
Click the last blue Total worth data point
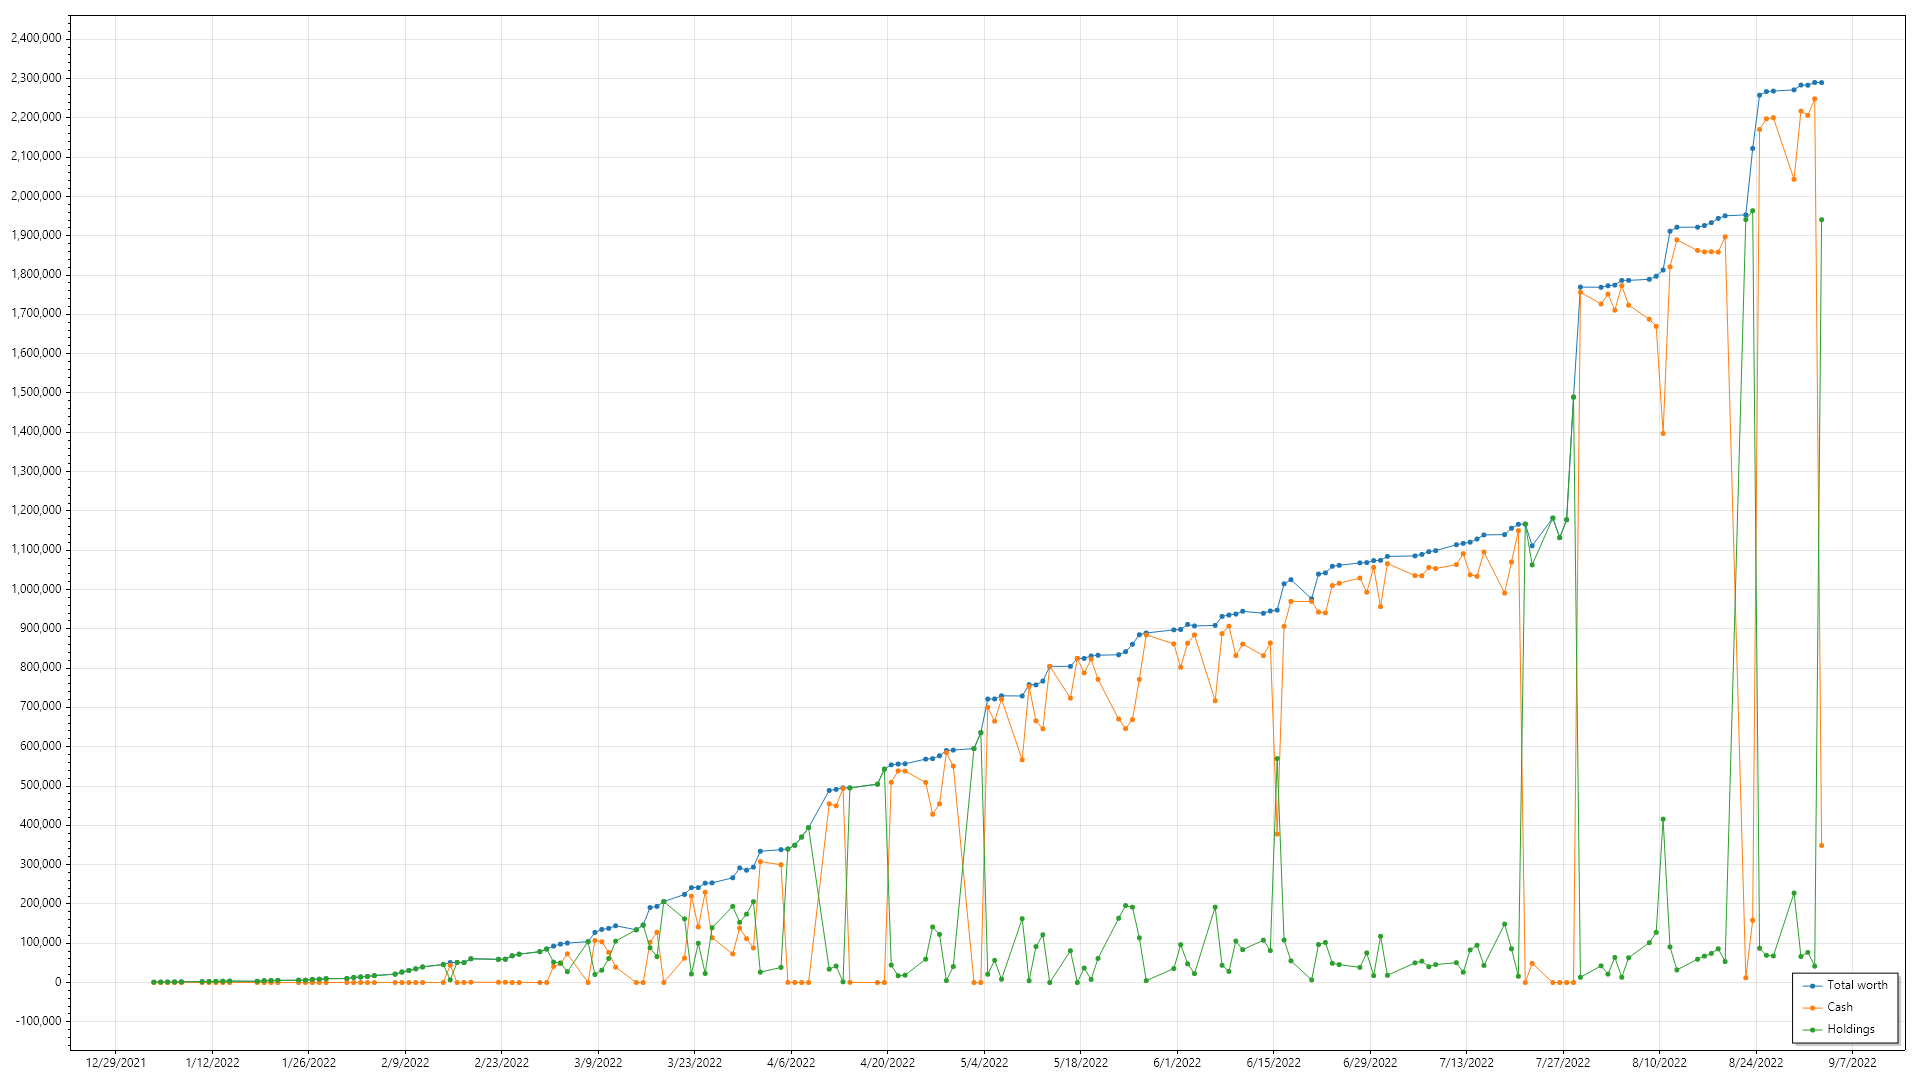[x=1821, y=82]
